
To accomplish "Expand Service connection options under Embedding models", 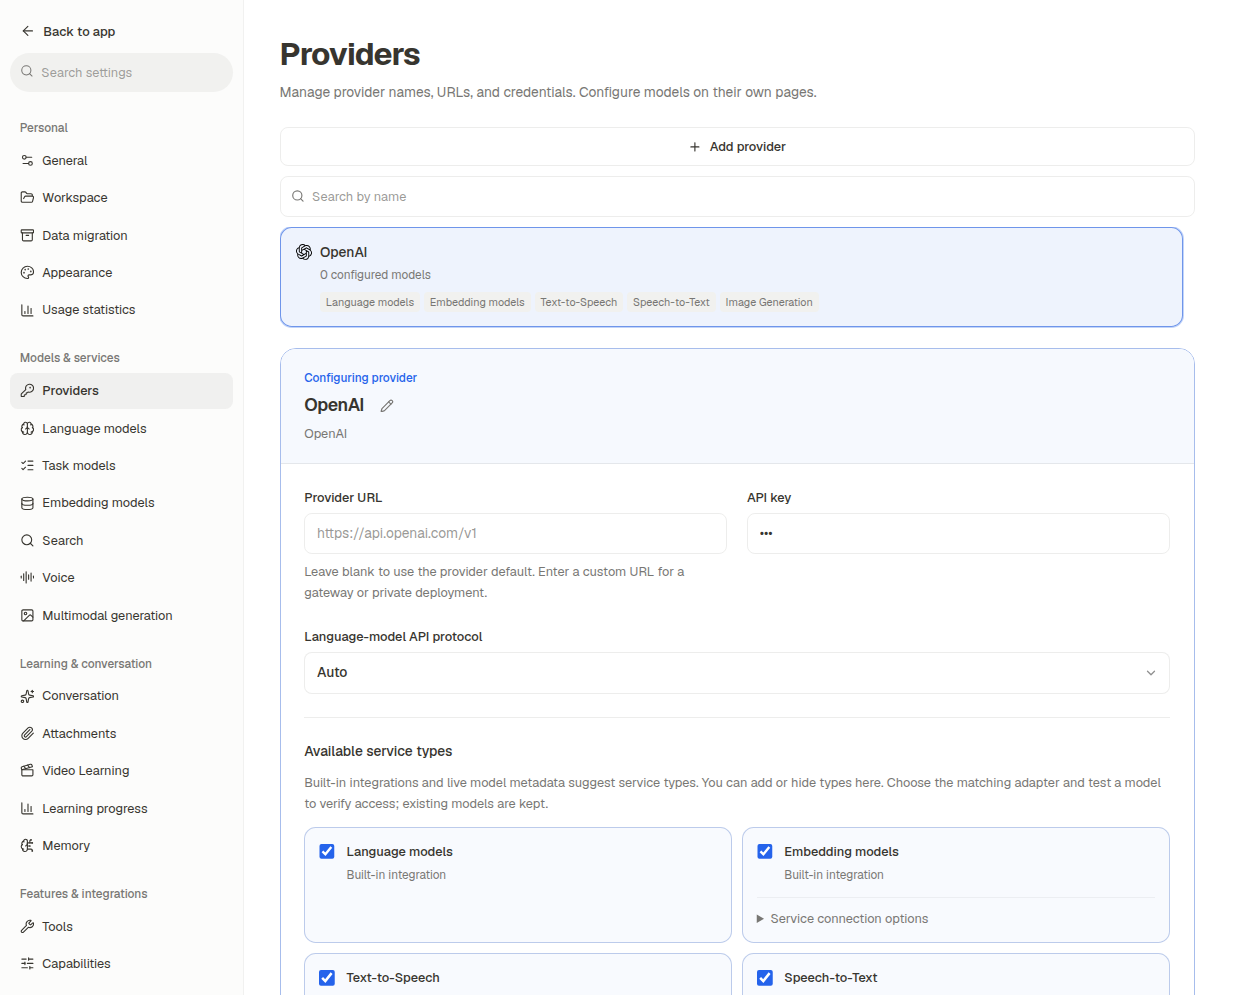I will click(842, 919).
